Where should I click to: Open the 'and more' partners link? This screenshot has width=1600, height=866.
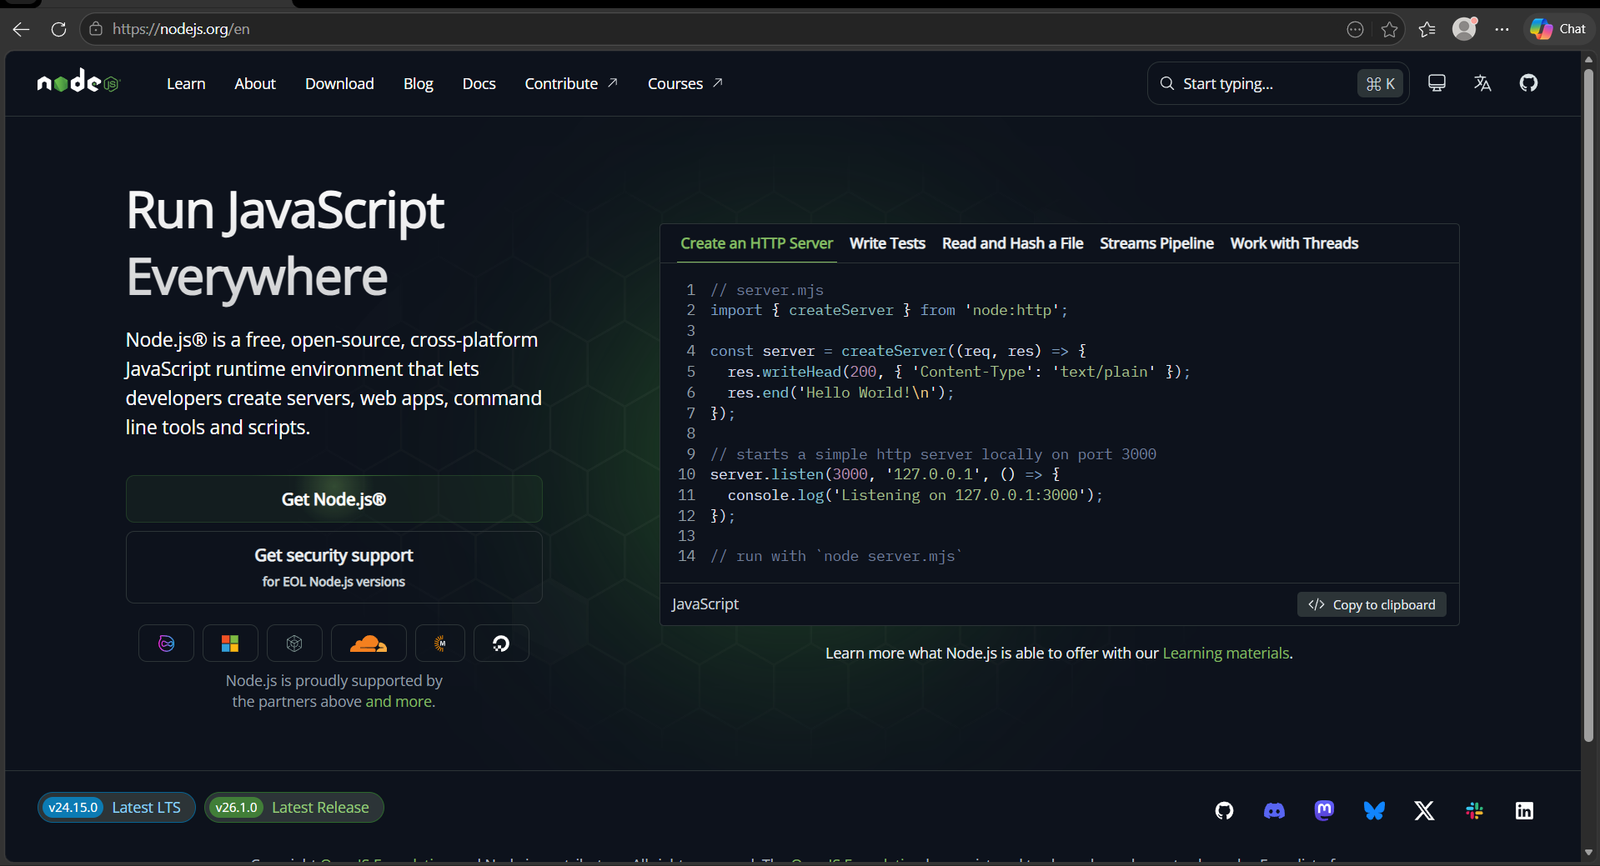click(x=399, y=702)
